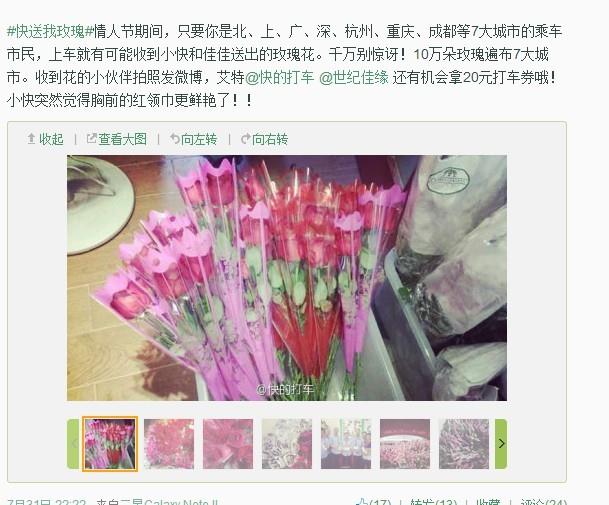Repost the post via 转发(13)

tap(433, 502)
